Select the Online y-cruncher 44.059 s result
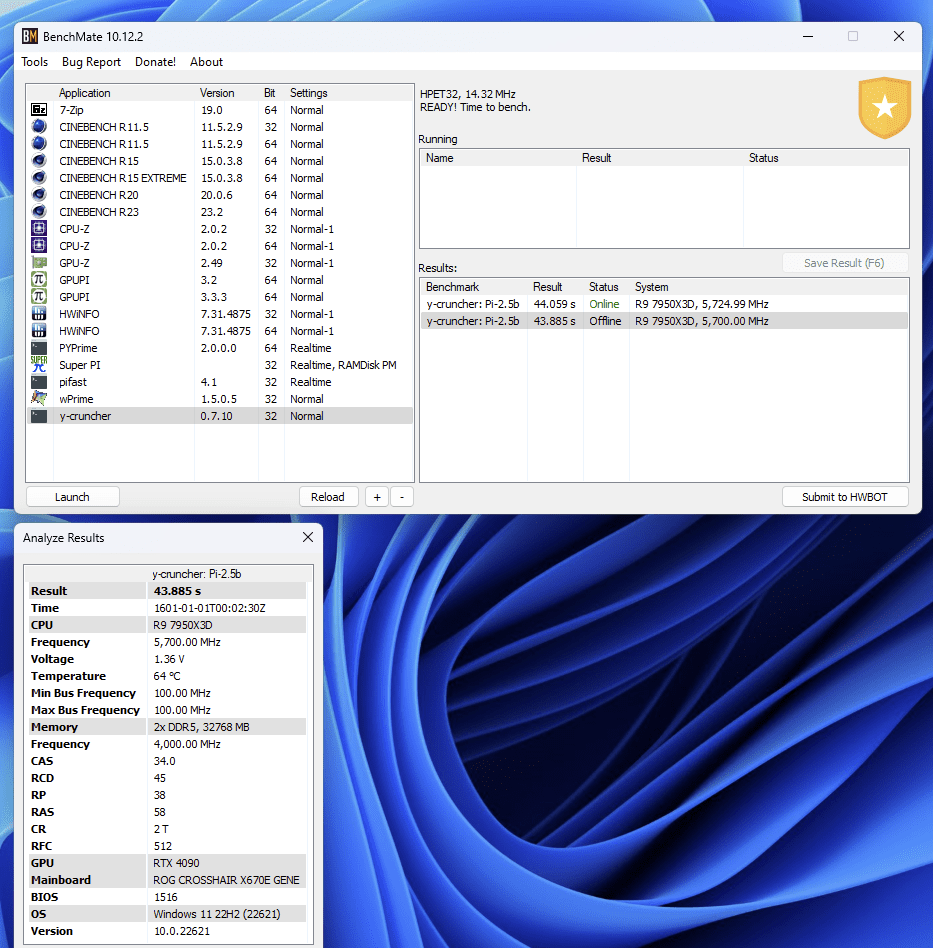The width and height of the screenshot is (933, 948). click(x=664, y=304)
